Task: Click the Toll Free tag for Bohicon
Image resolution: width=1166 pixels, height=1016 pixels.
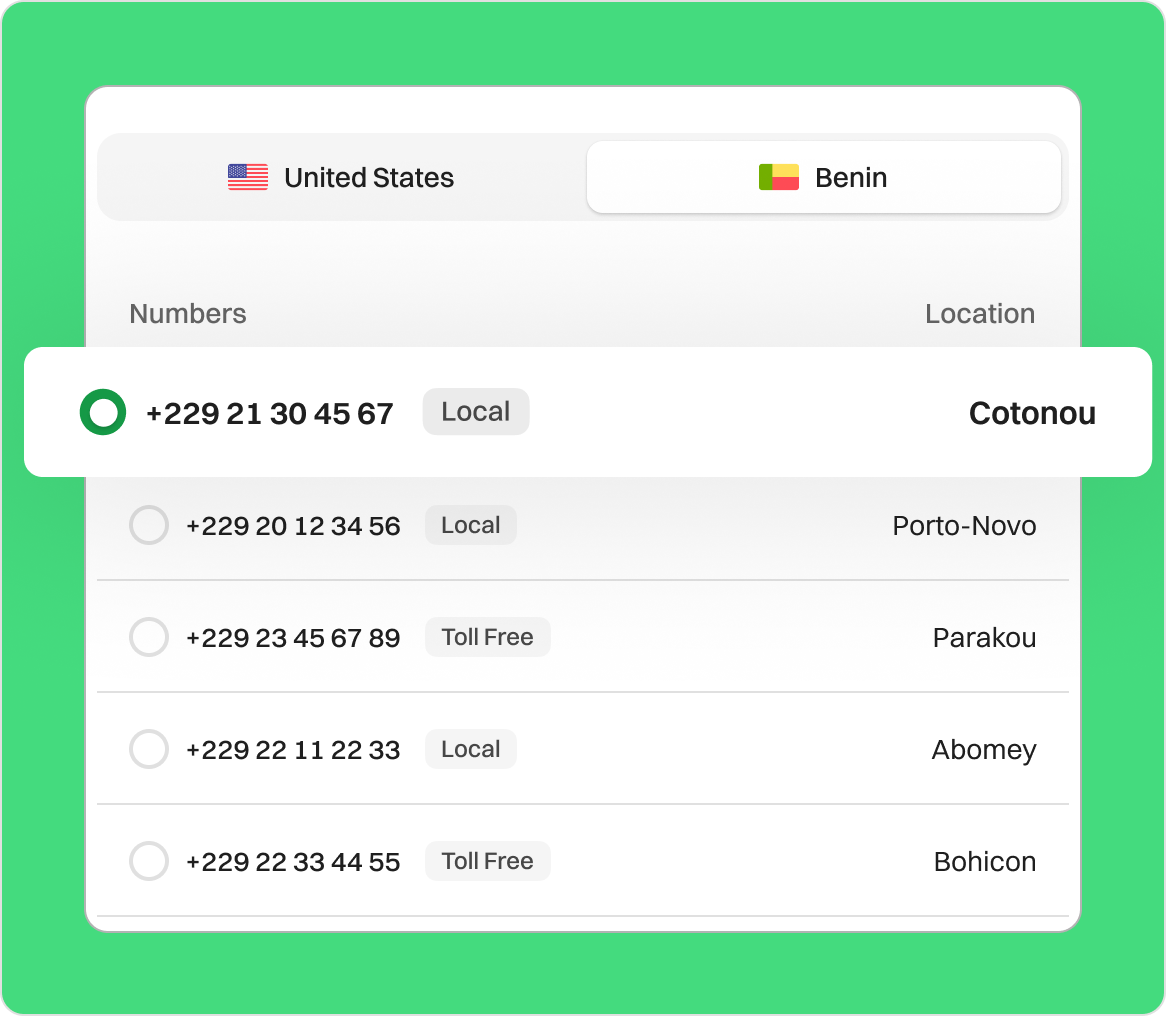Action: [487, 862]
